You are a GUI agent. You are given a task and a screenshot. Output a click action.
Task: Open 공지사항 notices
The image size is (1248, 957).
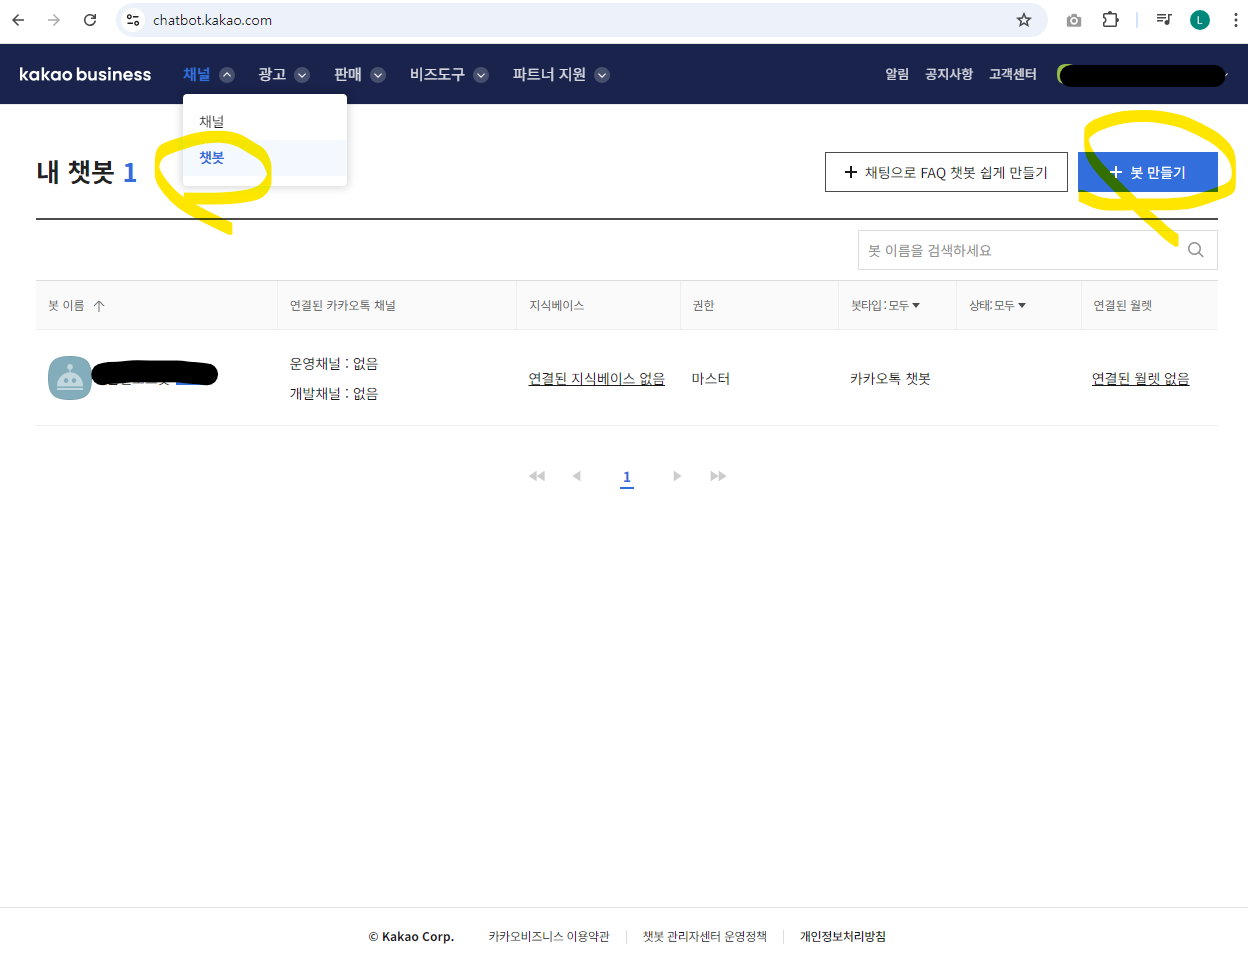(949, 74)
